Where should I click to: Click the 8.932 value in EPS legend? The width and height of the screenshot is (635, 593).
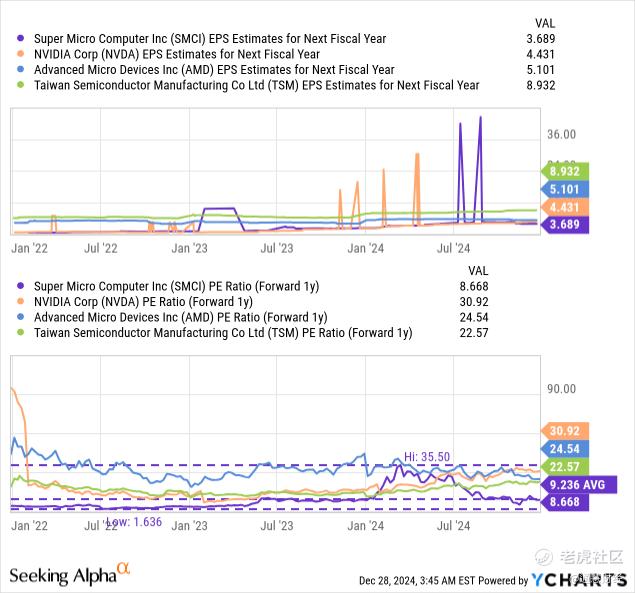541,85
